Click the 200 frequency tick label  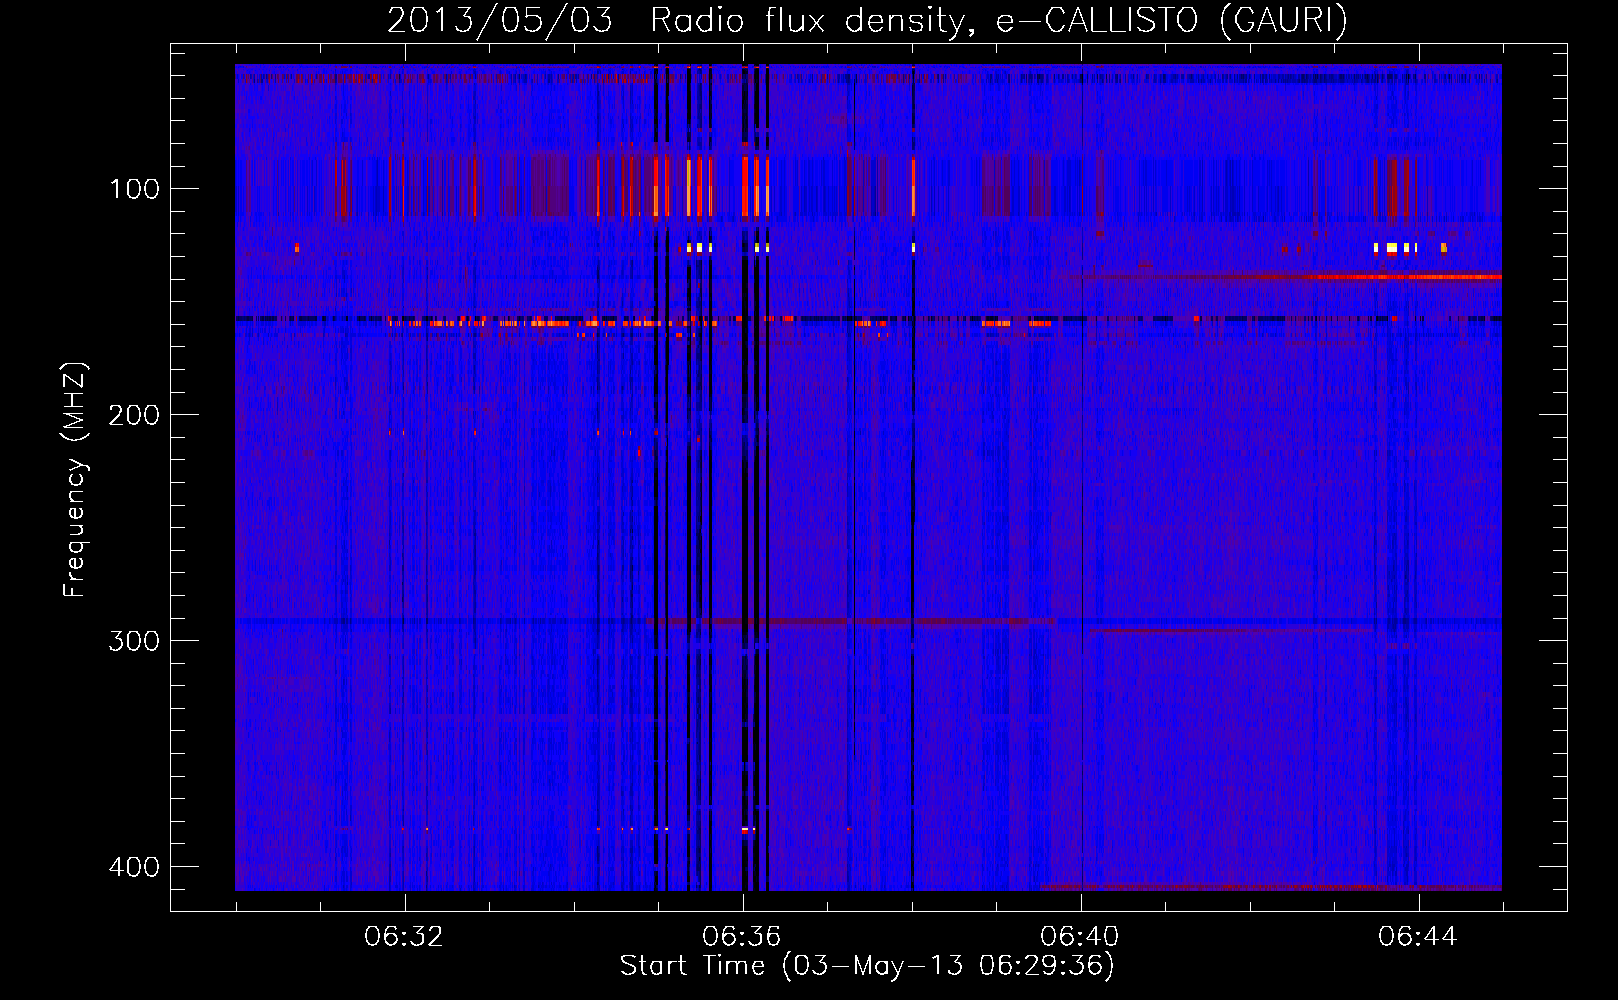click(x=134, y=415)
